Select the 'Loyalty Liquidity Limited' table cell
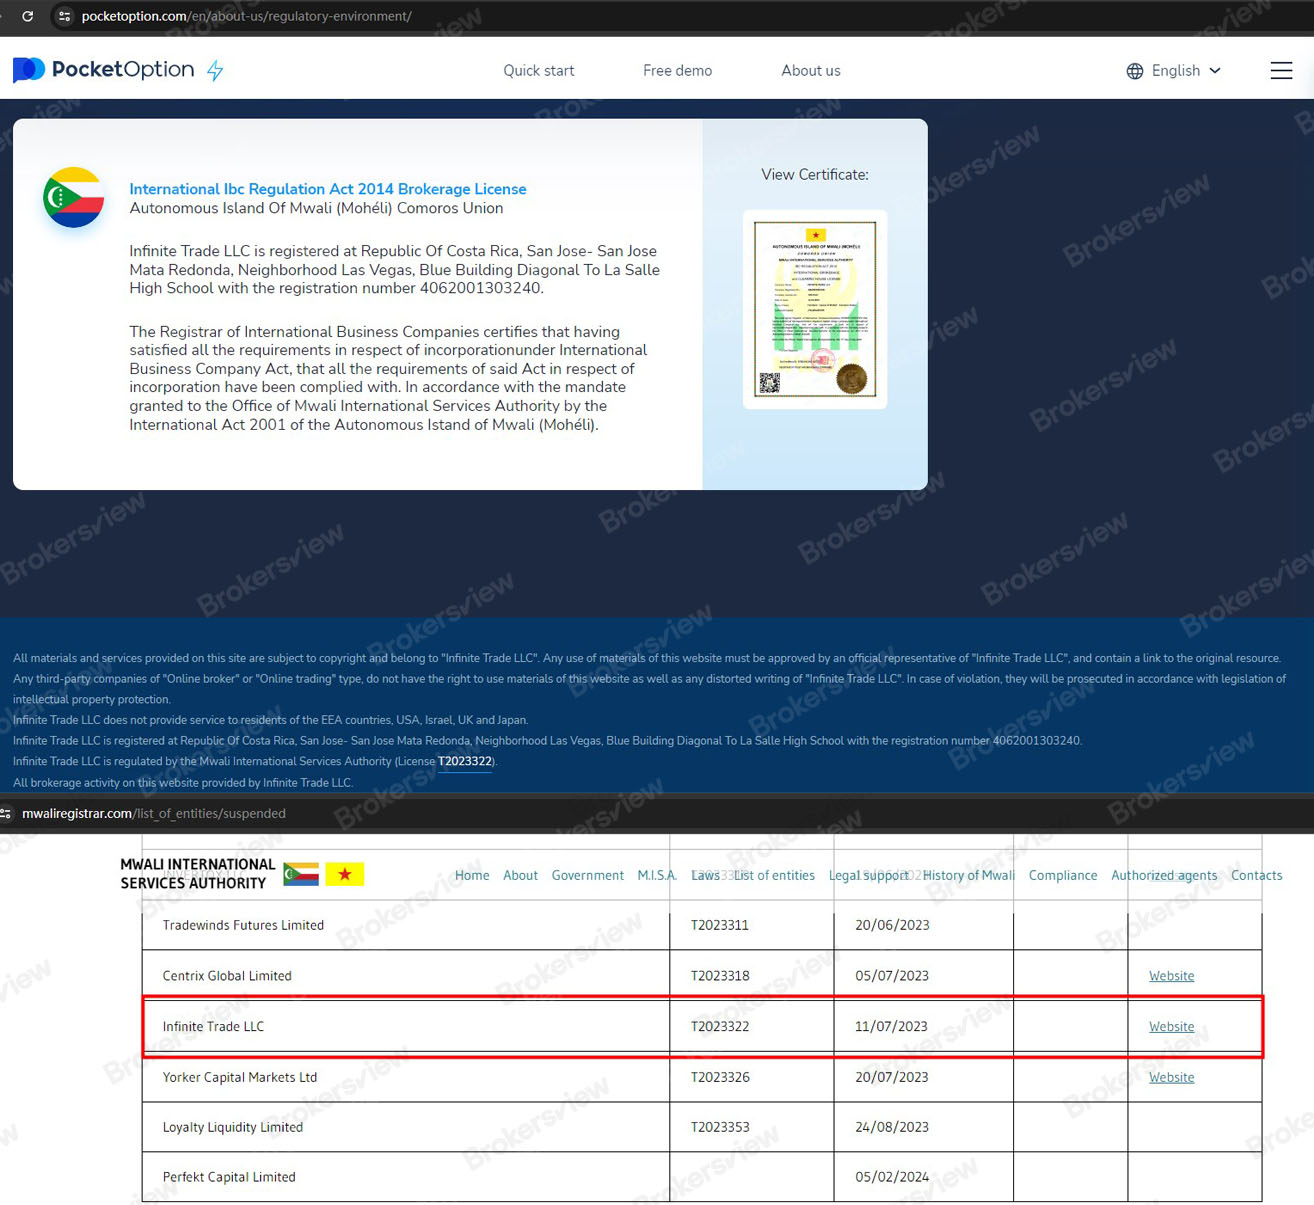Viewport: 1314px width, 1205px height. [406, 1127]
